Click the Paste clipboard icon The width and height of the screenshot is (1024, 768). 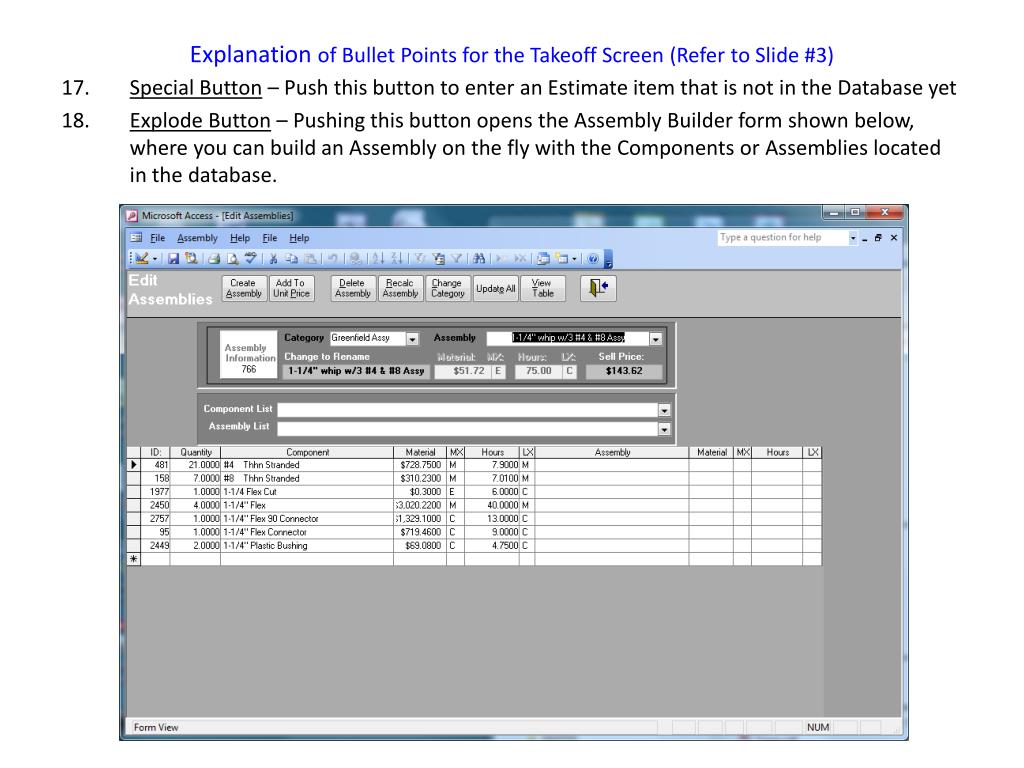(x=310, y=259)
